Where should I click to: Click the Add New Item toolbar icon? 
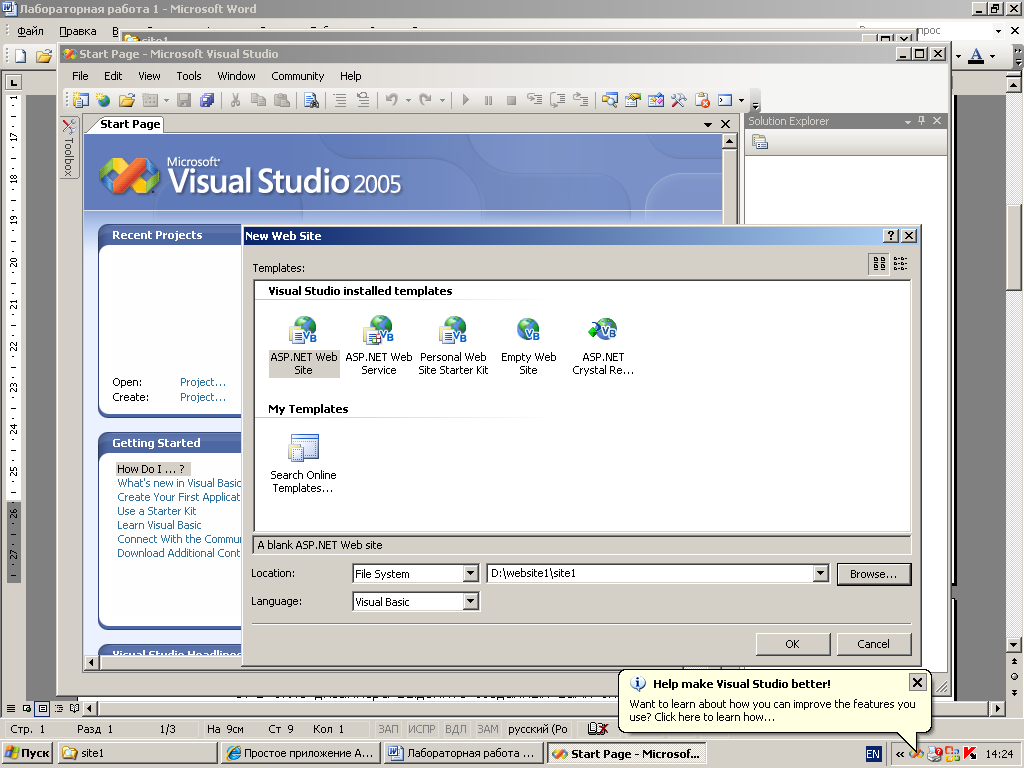pyautogui.click(x=150, y=100)
